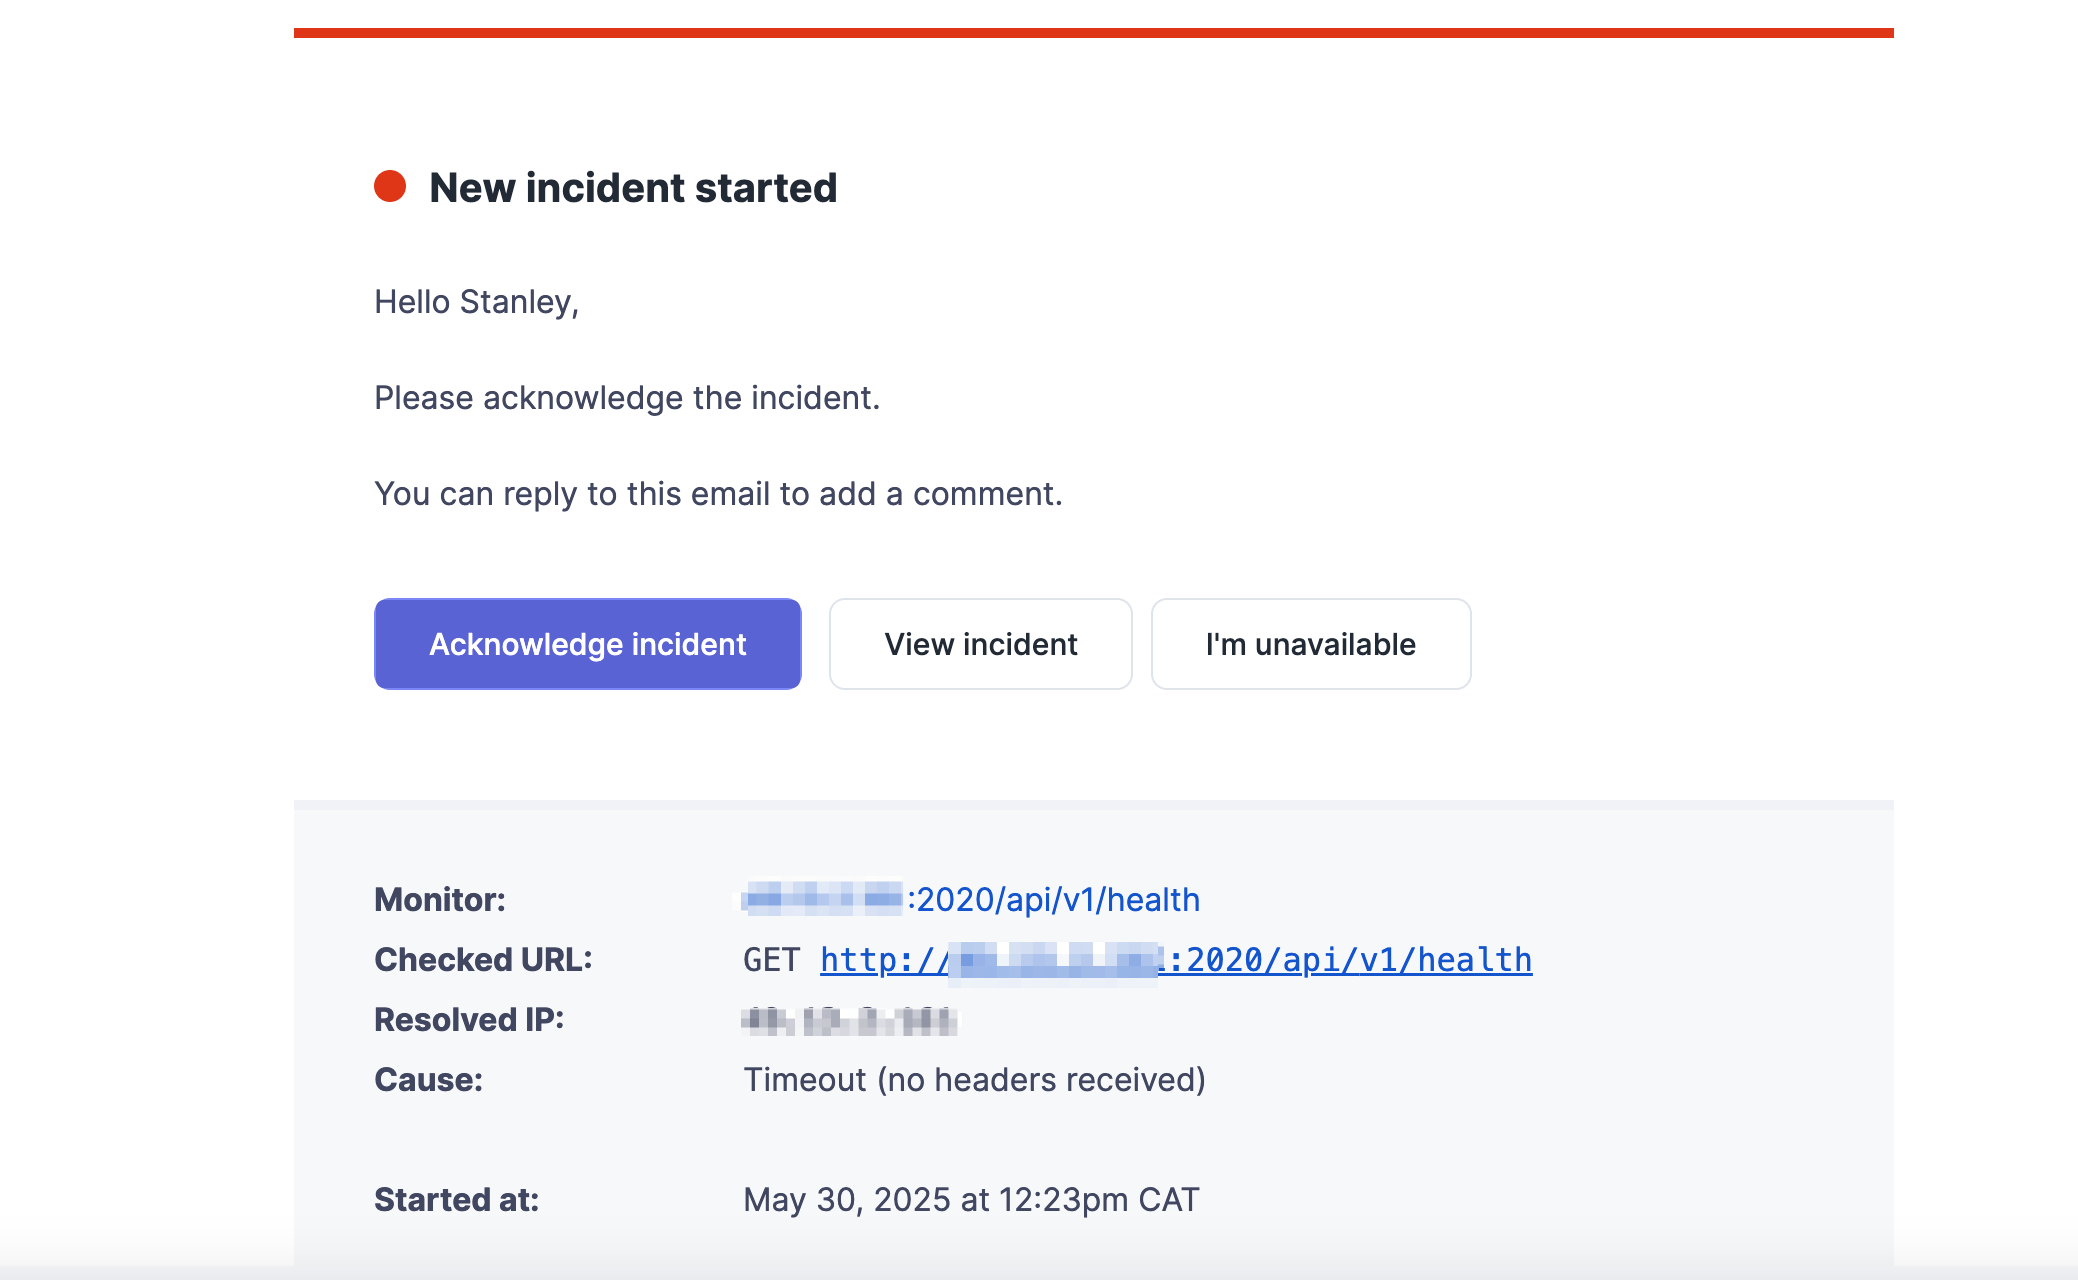Viewport: 2078px width, 1280px height.
Task: Click the reply to this email sentence
Action: tap(718, 494)
